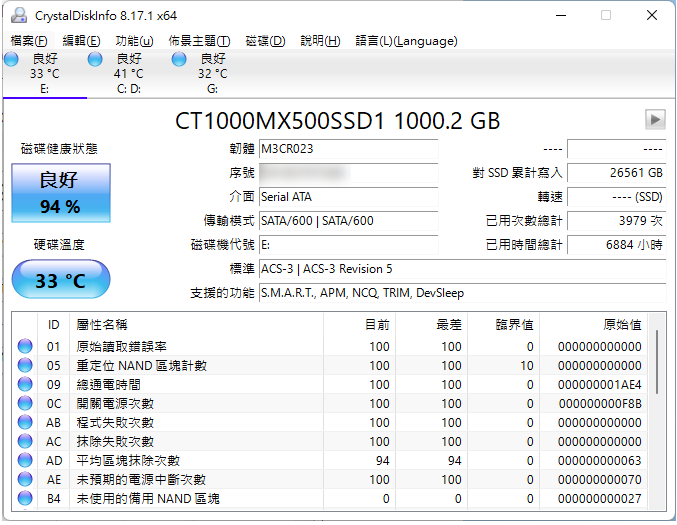Viewport: 677px width, 525px height.
Task: Click the firmware field M3CR023
Action: click(348, 149)
